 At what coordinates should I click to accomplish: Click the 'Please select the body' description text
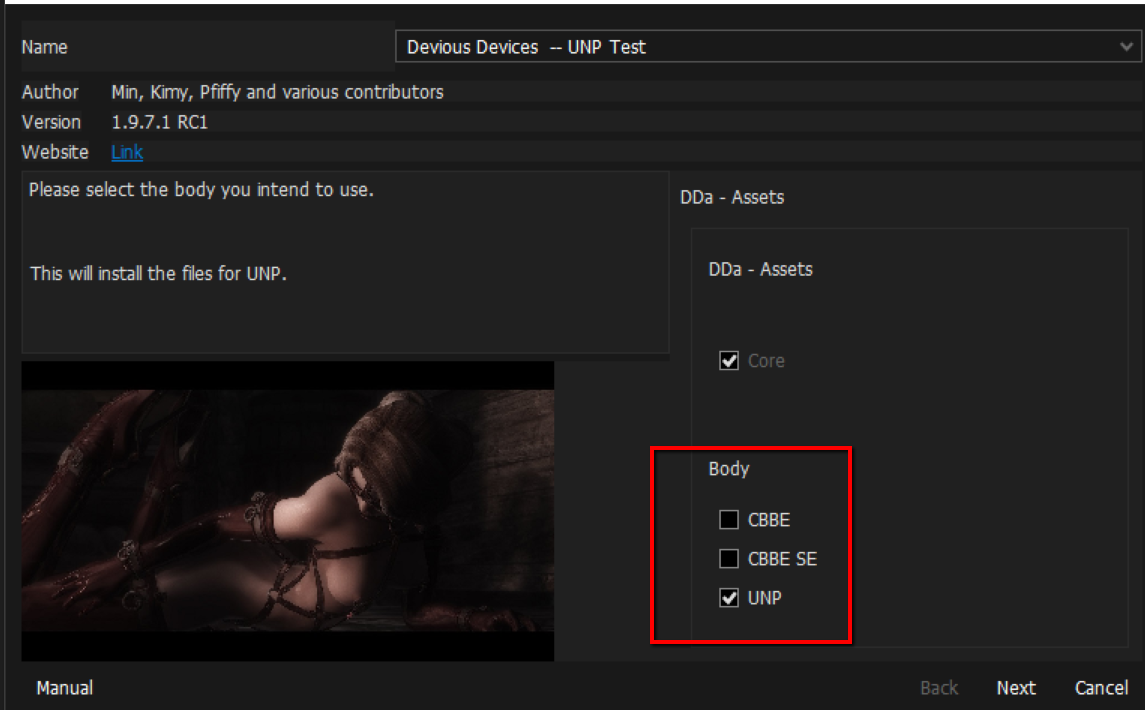click(201, 190)
